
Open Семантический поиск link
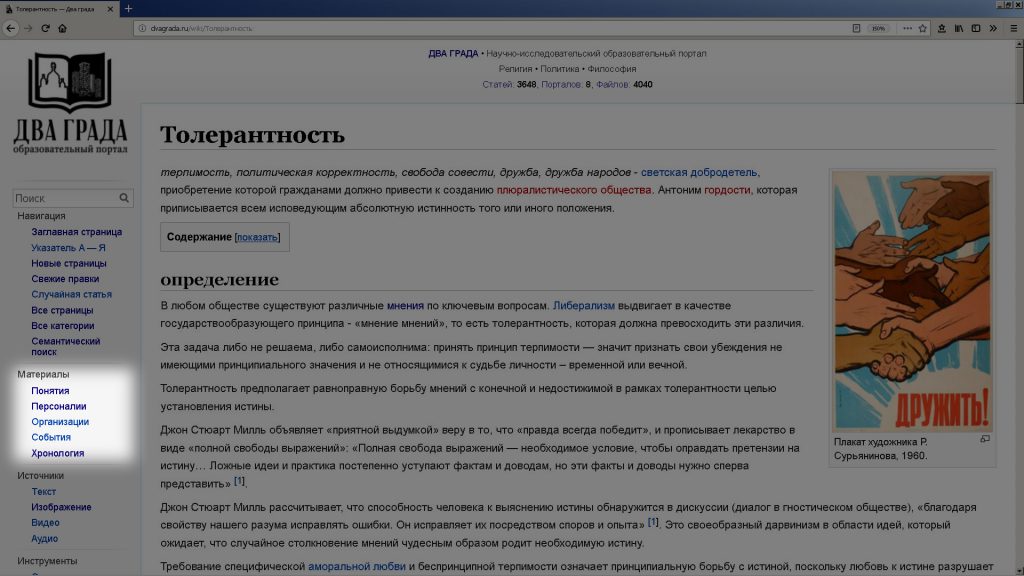(65, 346)
